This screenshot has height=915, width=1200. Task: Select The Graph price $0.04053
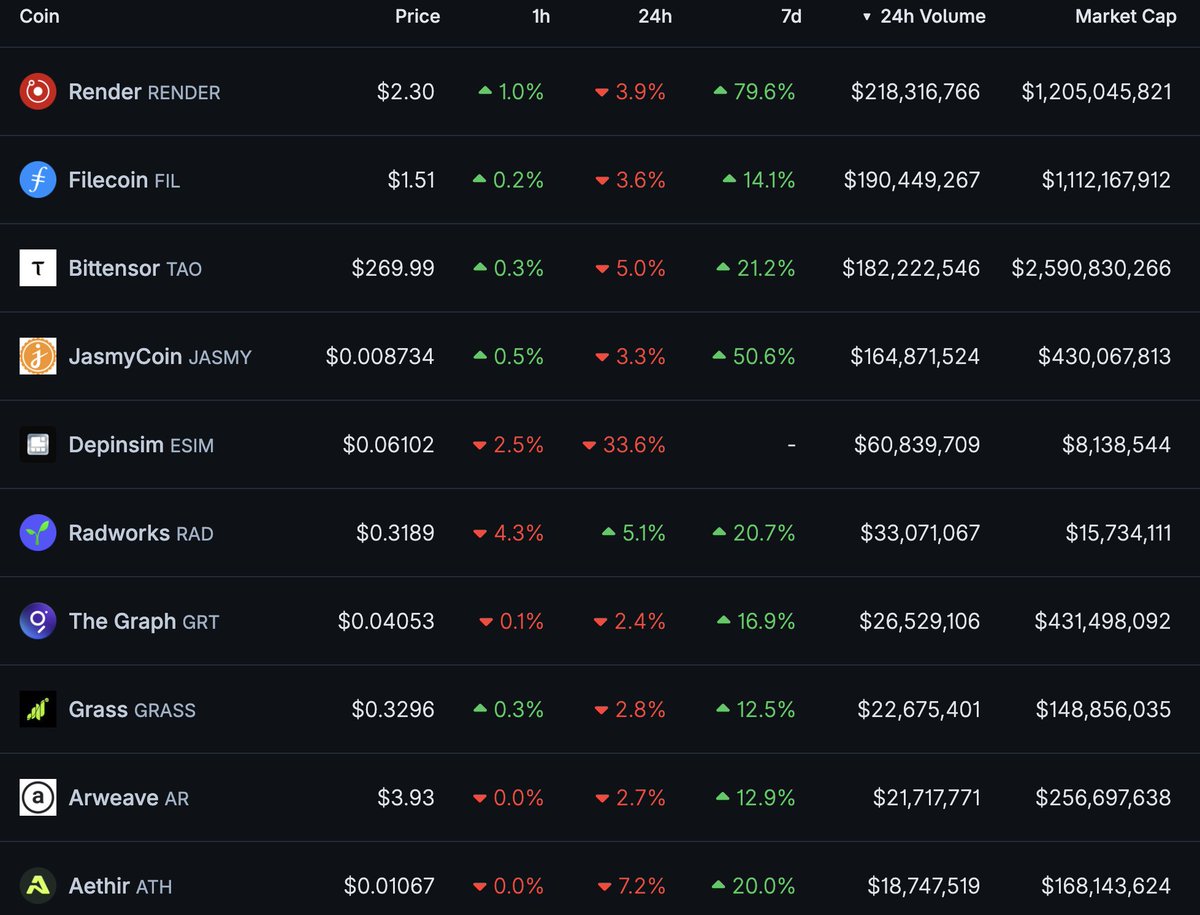[386, 621]
